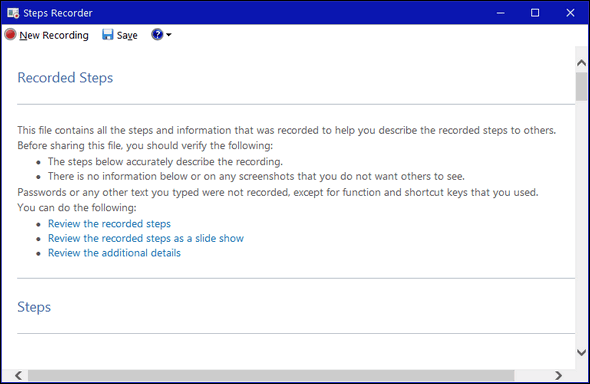The height and width of the screenshot is (384, 590).
Task: Click the horizontal scrollbar thumb
Action: (271, 375)
